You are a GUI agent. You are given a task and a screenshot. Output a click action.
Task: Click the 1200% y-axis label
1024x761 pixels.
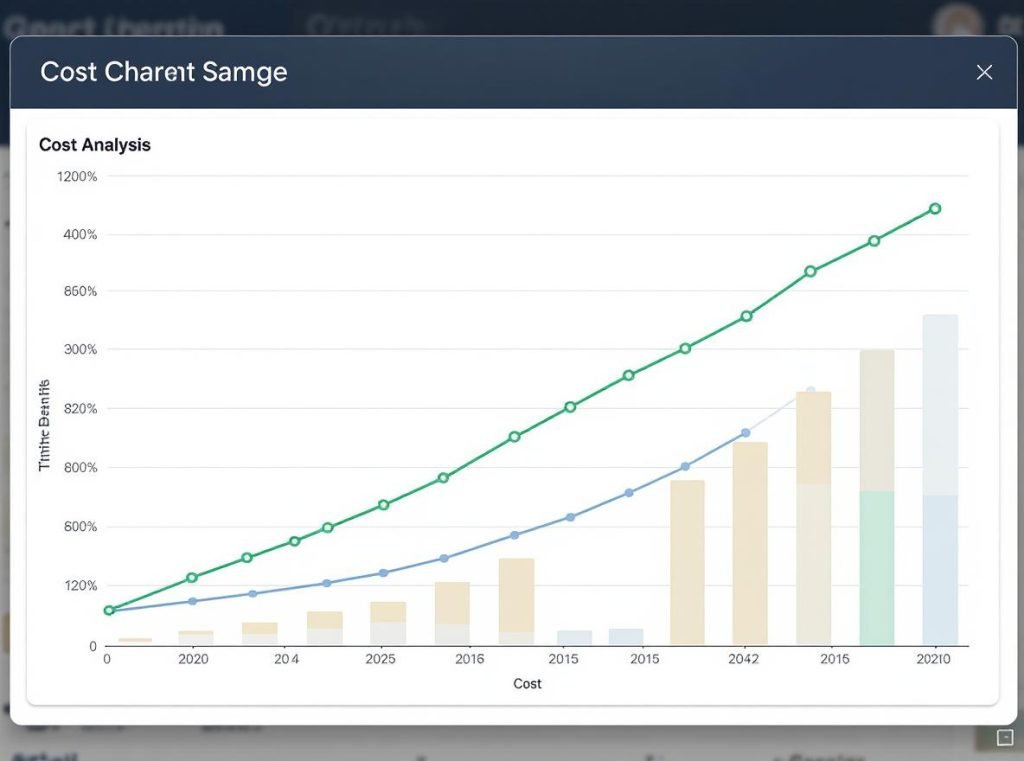click(x=77, y=177)
